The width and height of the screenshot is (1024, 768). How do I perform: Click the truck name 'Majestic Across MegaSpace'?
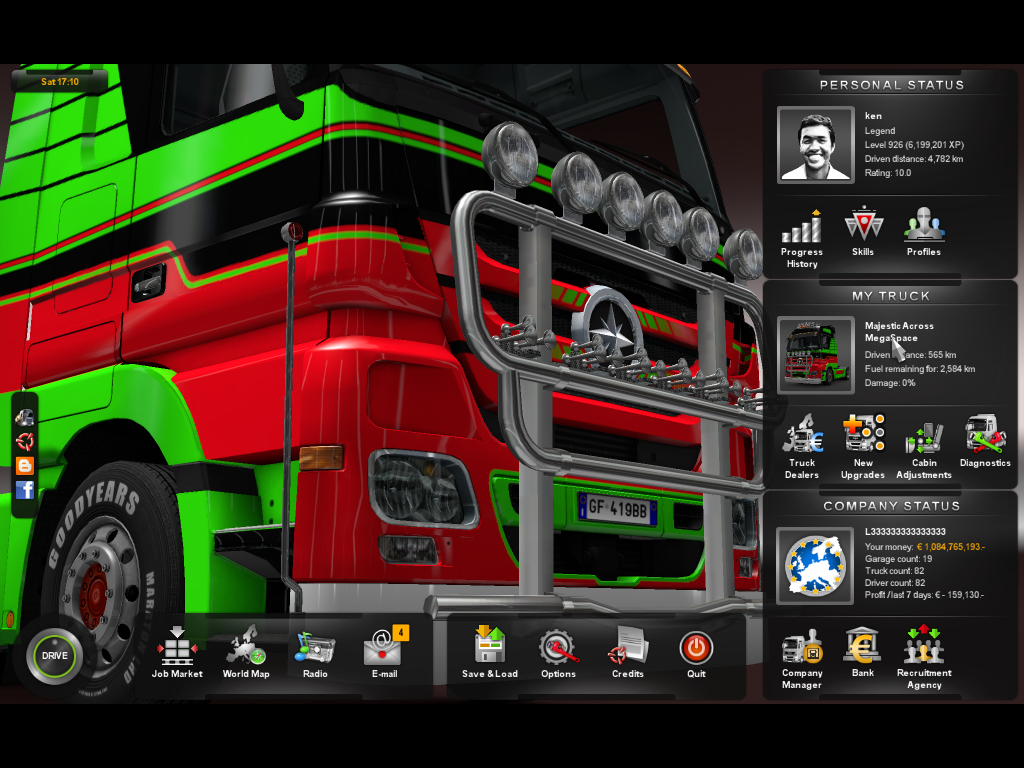(x=899, y=332)
